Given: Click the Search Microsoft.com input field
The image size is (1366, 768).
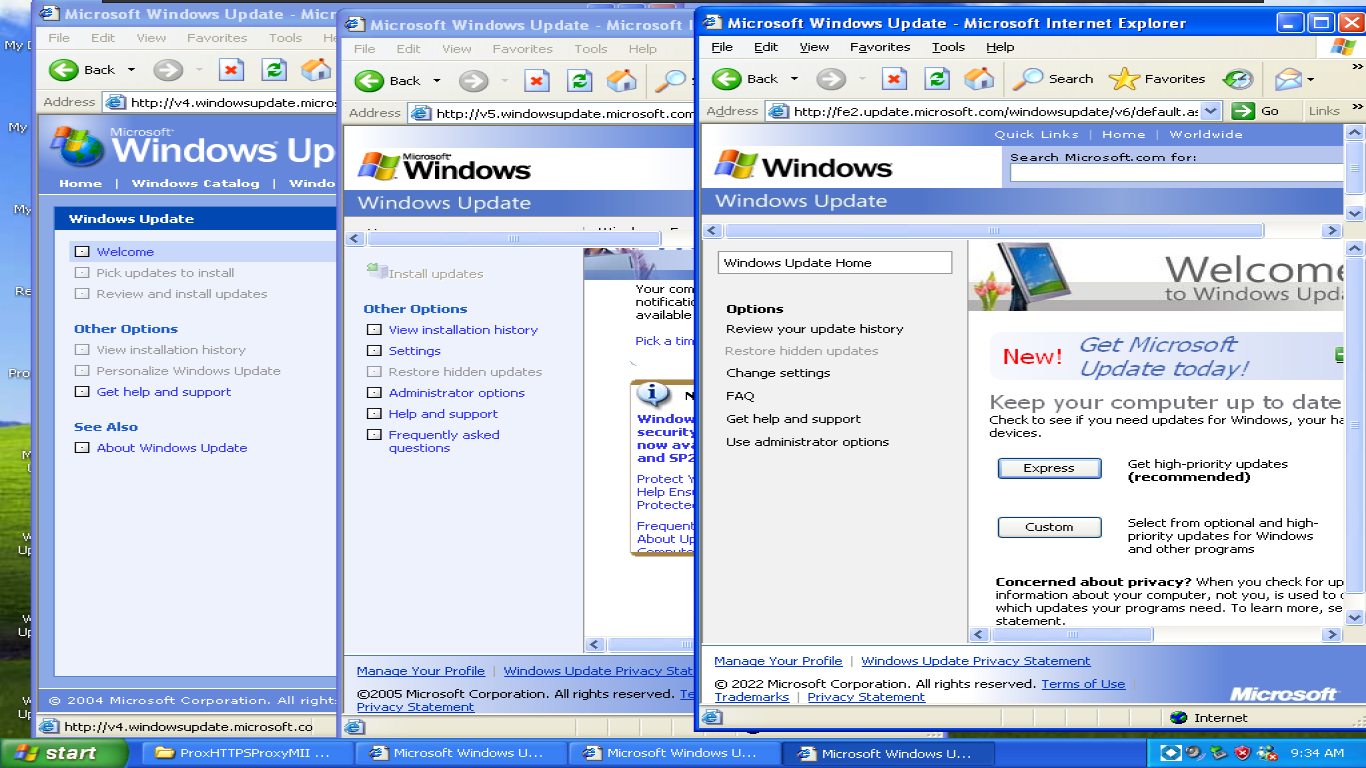Looking at the screenshot, I should (x=1177, y=173).
